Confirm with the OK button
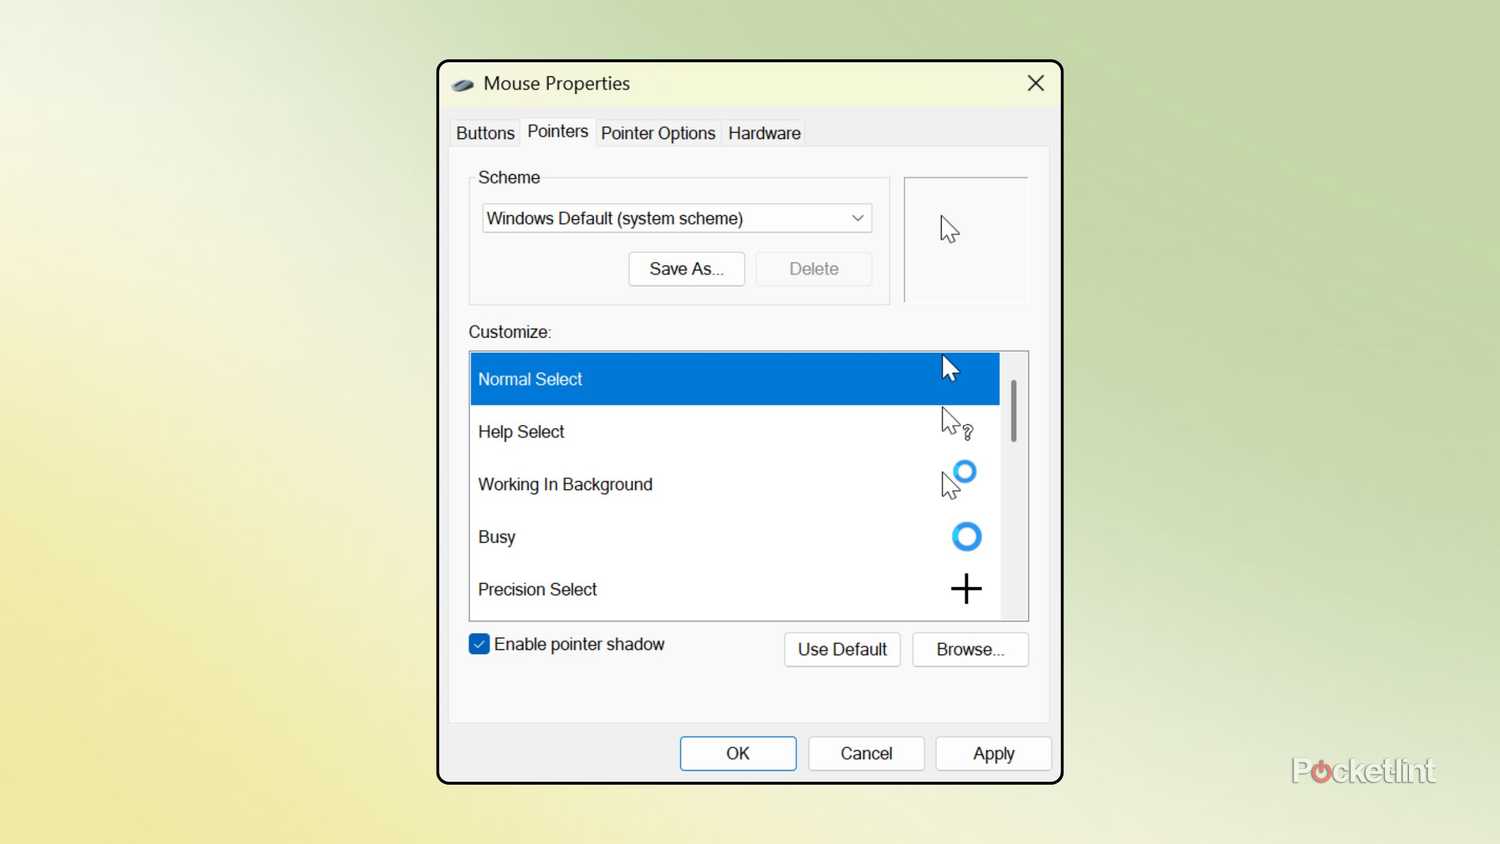Image resolution: width=1500 pixels, height=844 pixels. (x=738, y=754)
